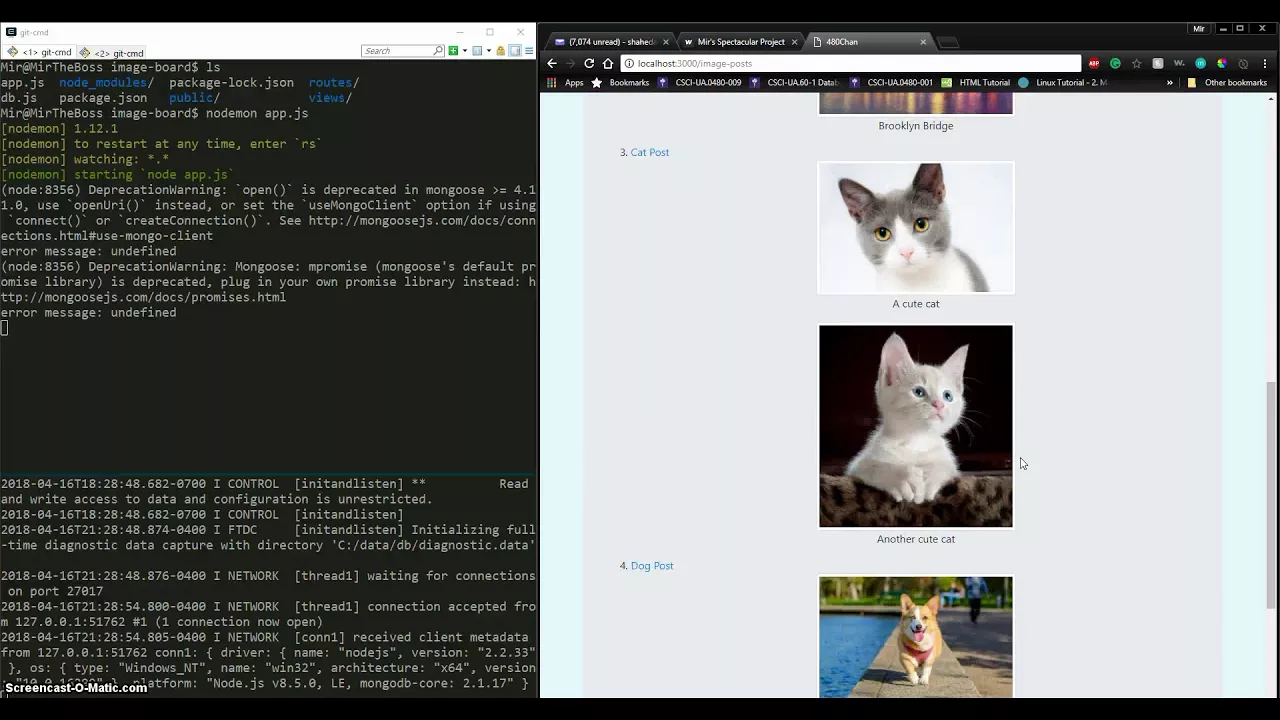Open dropdown arrow next to window-list icon

pos(488,51)
